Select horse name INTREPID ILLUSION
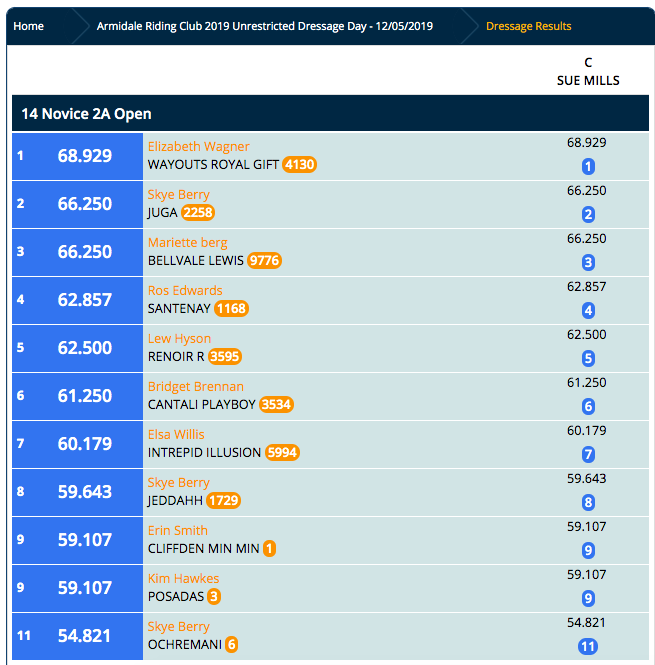 tap(204, 453)
